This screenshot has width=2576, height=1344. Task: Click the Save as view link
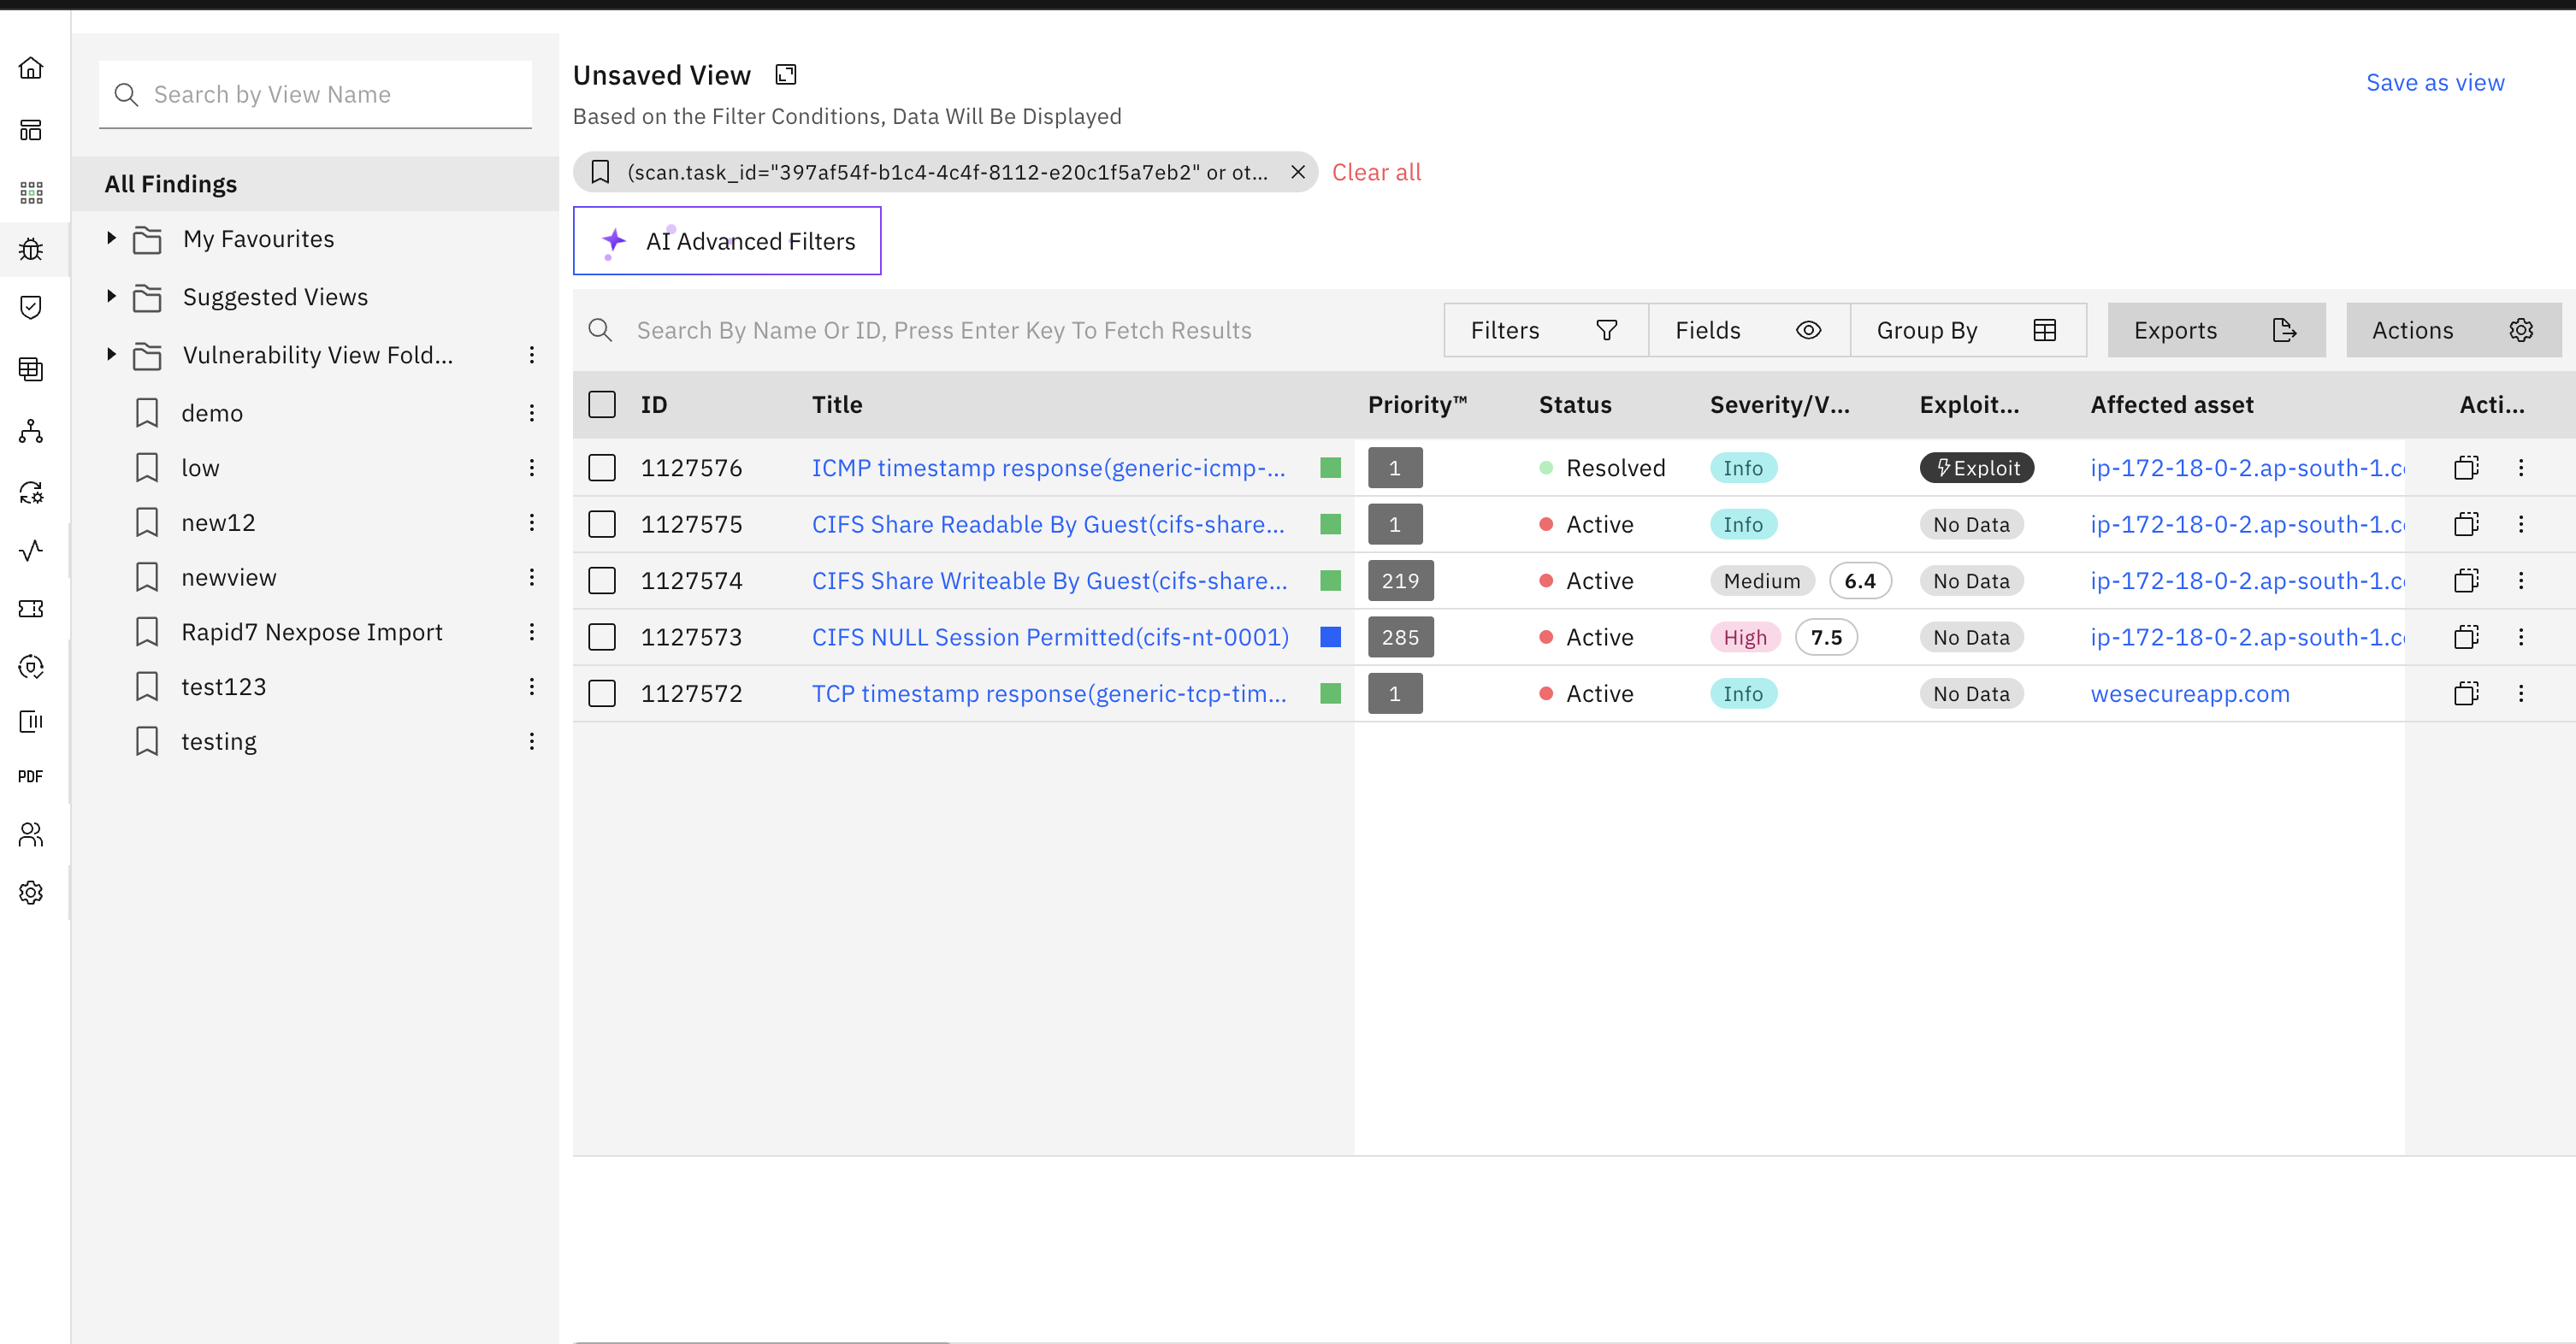2434,83
